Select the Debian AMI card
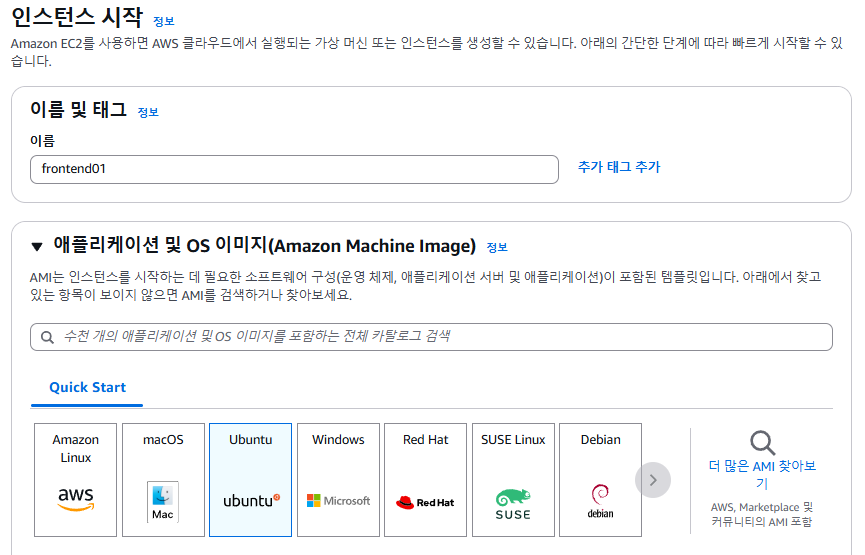Image resolution: width=865 pixels, height=555 pixels. [x=600, y=479]
